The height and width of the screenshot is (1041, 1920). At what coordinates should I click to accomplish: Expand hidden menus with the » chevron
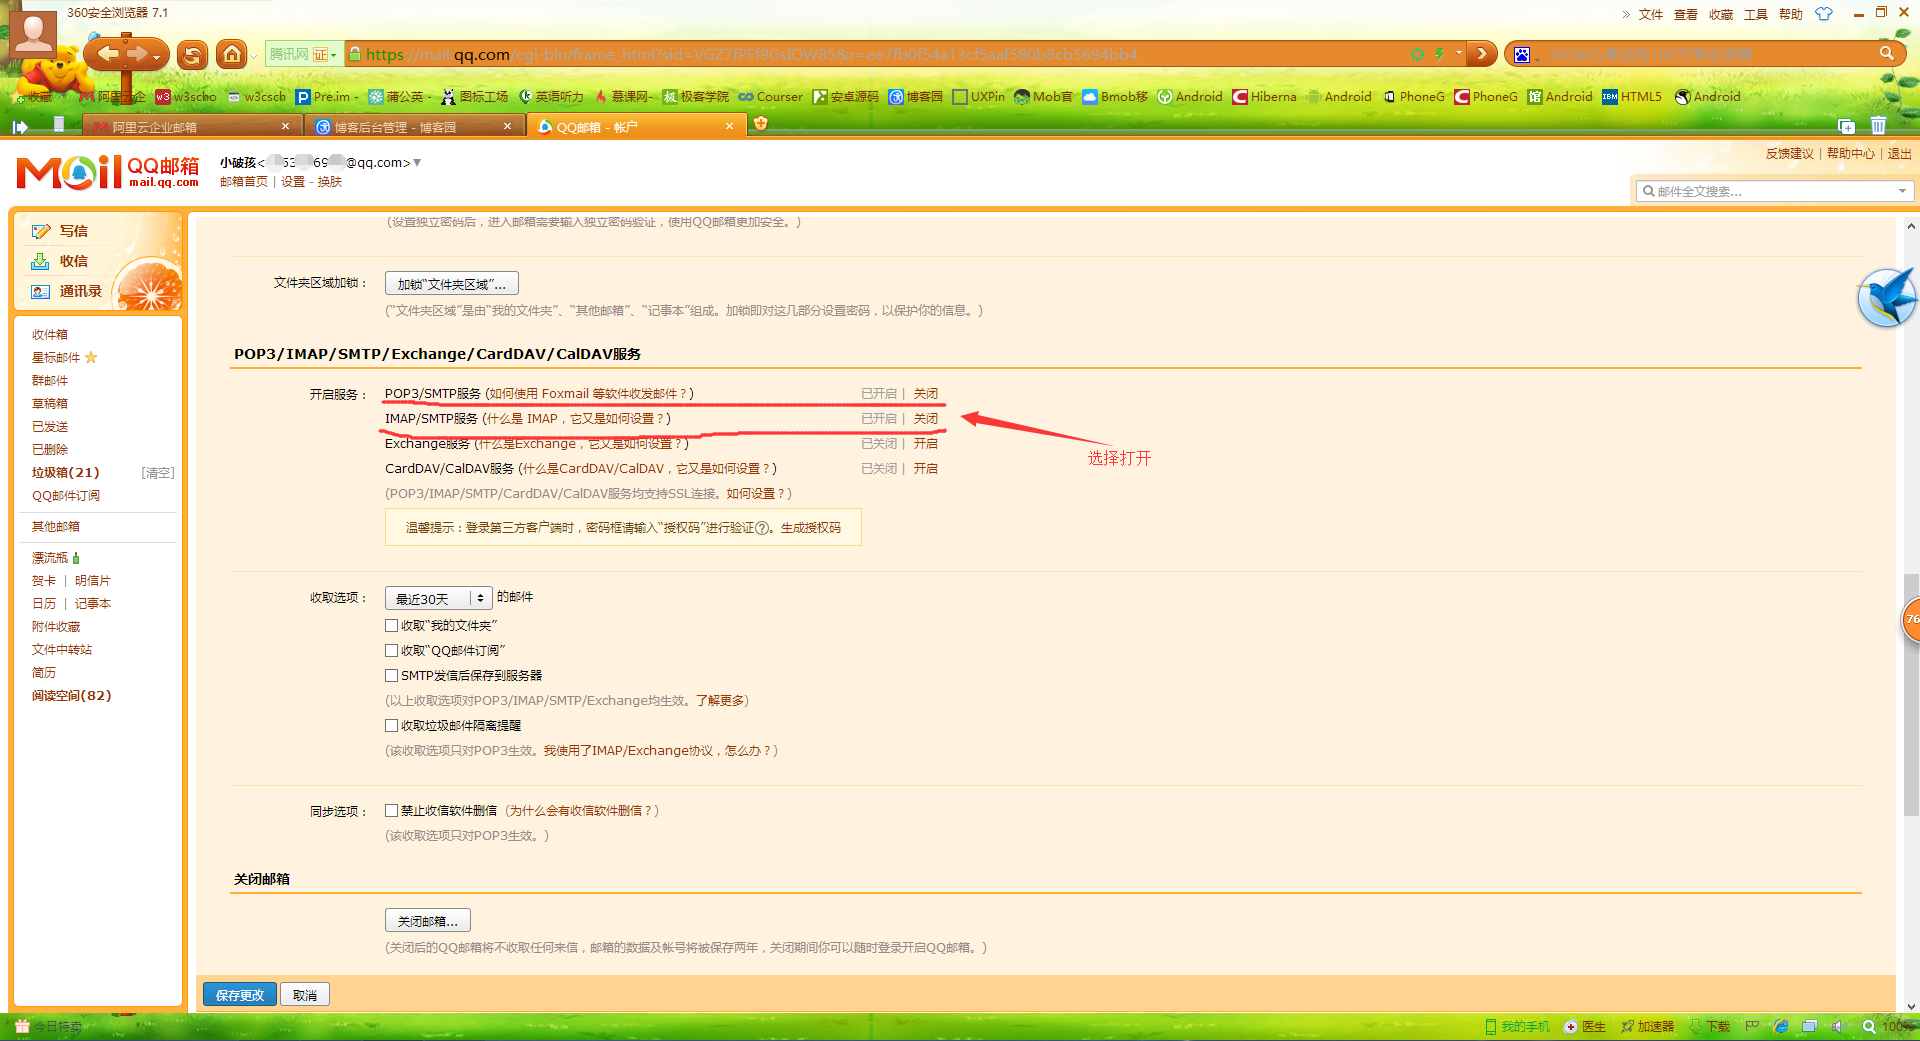1626,14
